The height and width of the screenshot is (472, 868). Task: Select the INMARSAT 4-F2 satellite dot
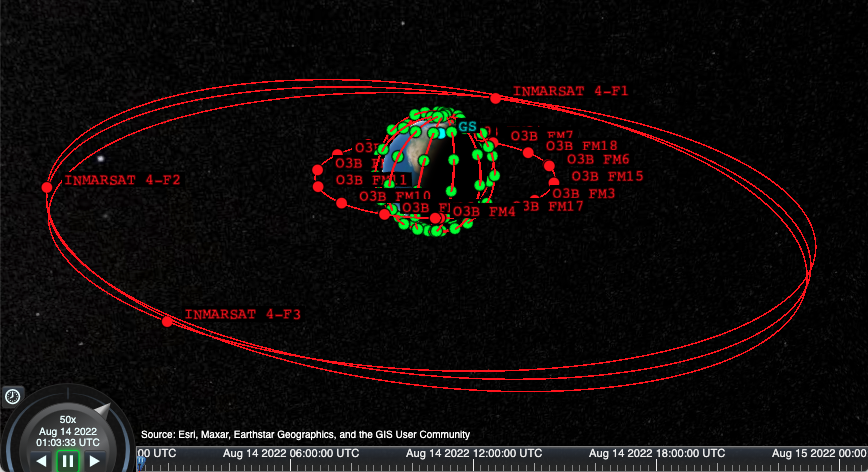(47, 188)
